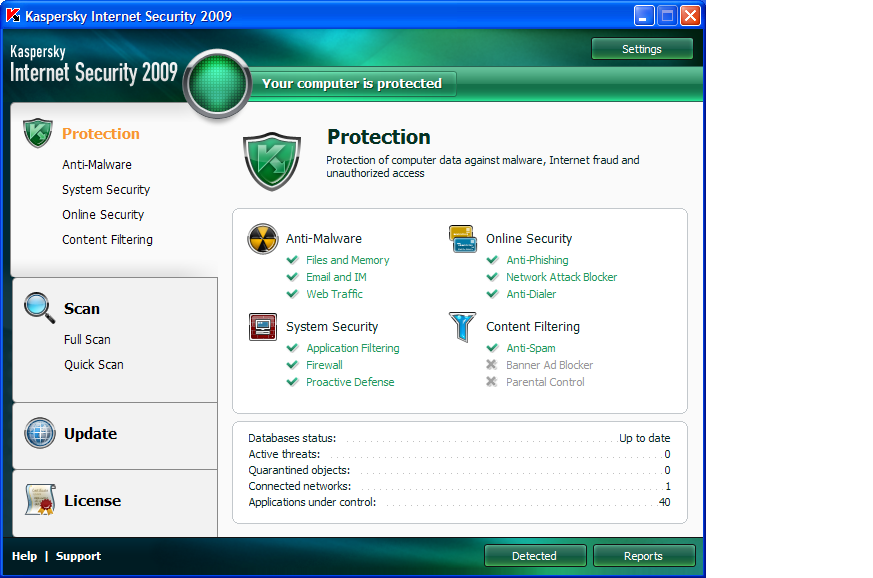This screenshot has height=578, width=873.
Task: Click the 'Your computer is protected' banner
Action: 352,84
